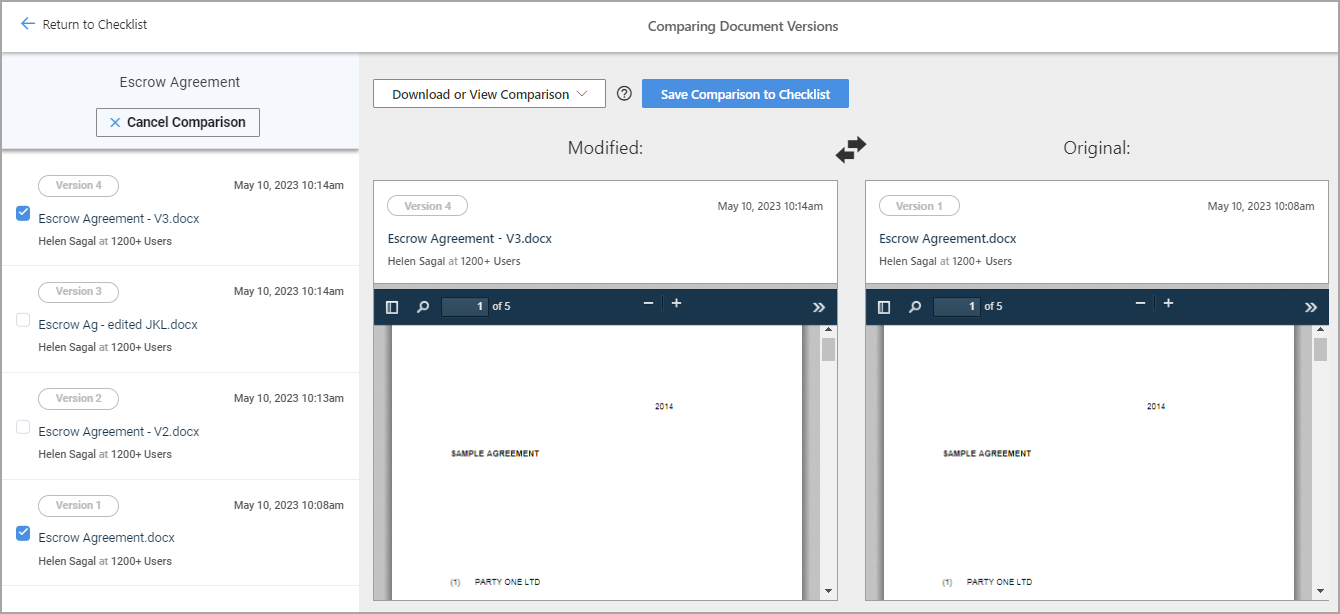The width and height of the screenshot is (1340, 614).
Task: Cancel the comparison
Action: 177,122
